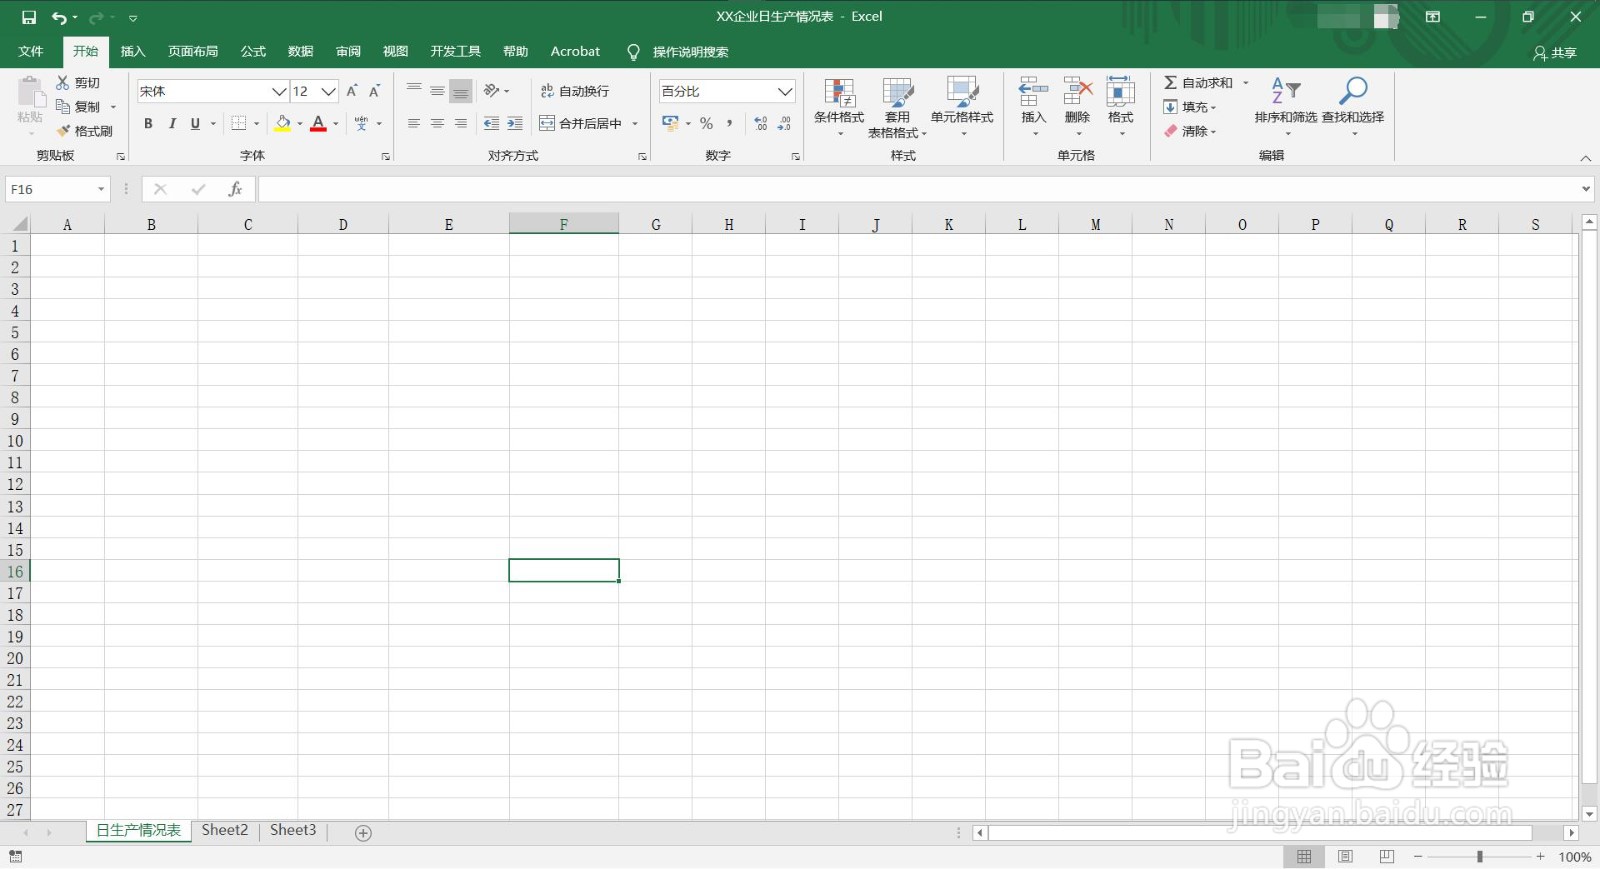
Task: Toggle bottom vertical alignment
Action: click(x=460, y=91)
